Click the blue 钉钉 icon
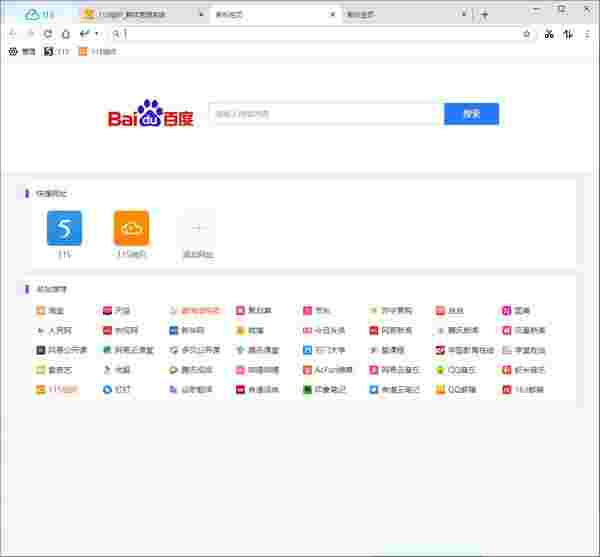The image size is (600, 557). coord(107,389)
